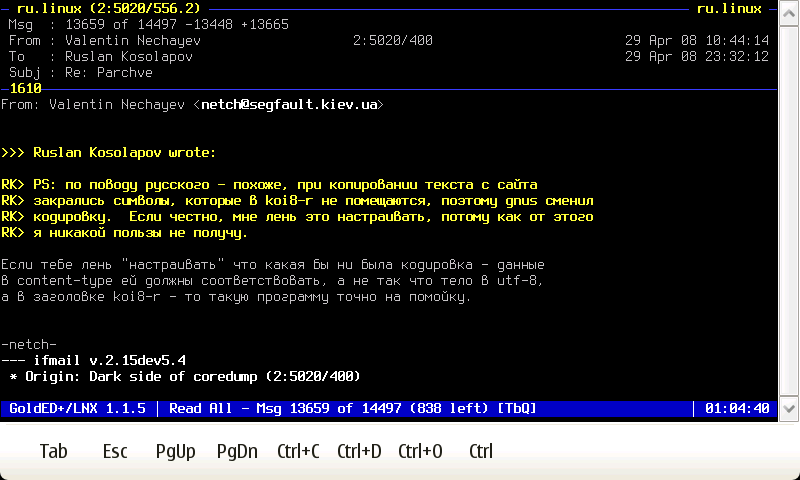Click the 01:04:40 clock in status bar
Screen dimensions: 800x480
[737, 409]
